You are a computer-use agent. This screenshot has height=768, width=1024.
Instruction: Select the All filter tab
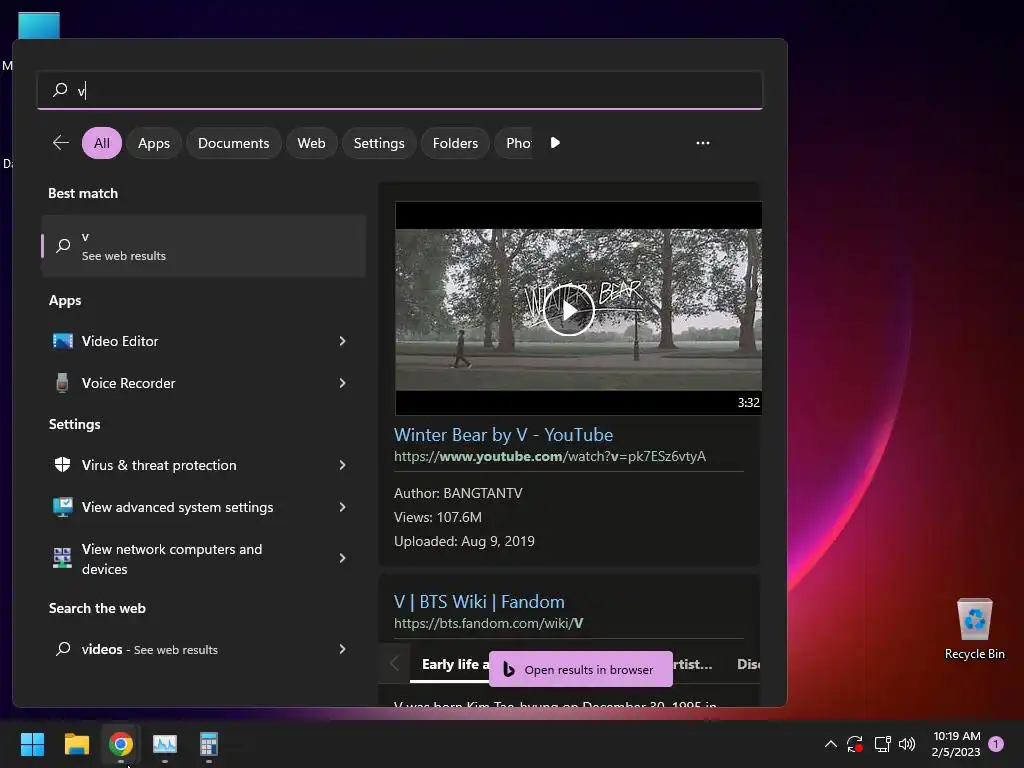[102, 143]
